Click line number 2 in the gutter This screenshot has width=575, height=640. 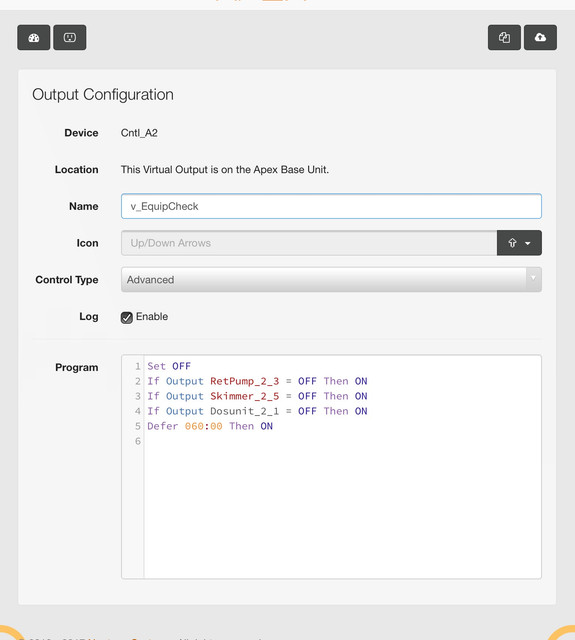click(138, 381)
